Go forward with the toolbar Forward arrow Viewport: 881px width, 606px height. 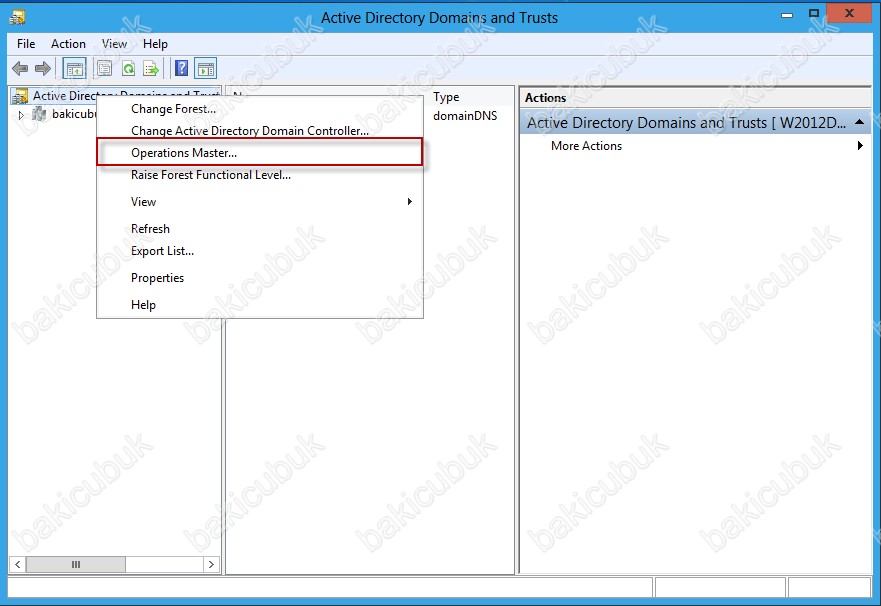click(43, 69)
